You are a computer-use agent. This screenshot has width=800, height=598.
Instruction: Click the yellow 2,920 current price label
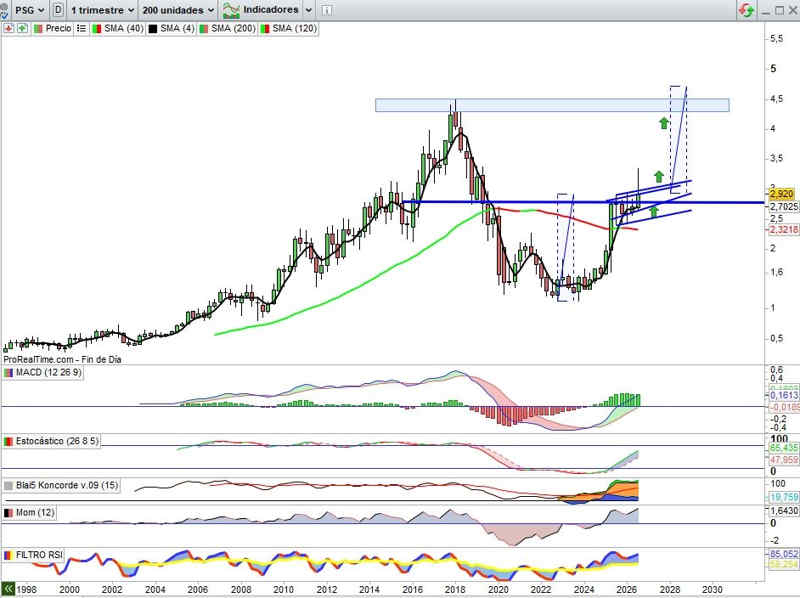[781, 194]
